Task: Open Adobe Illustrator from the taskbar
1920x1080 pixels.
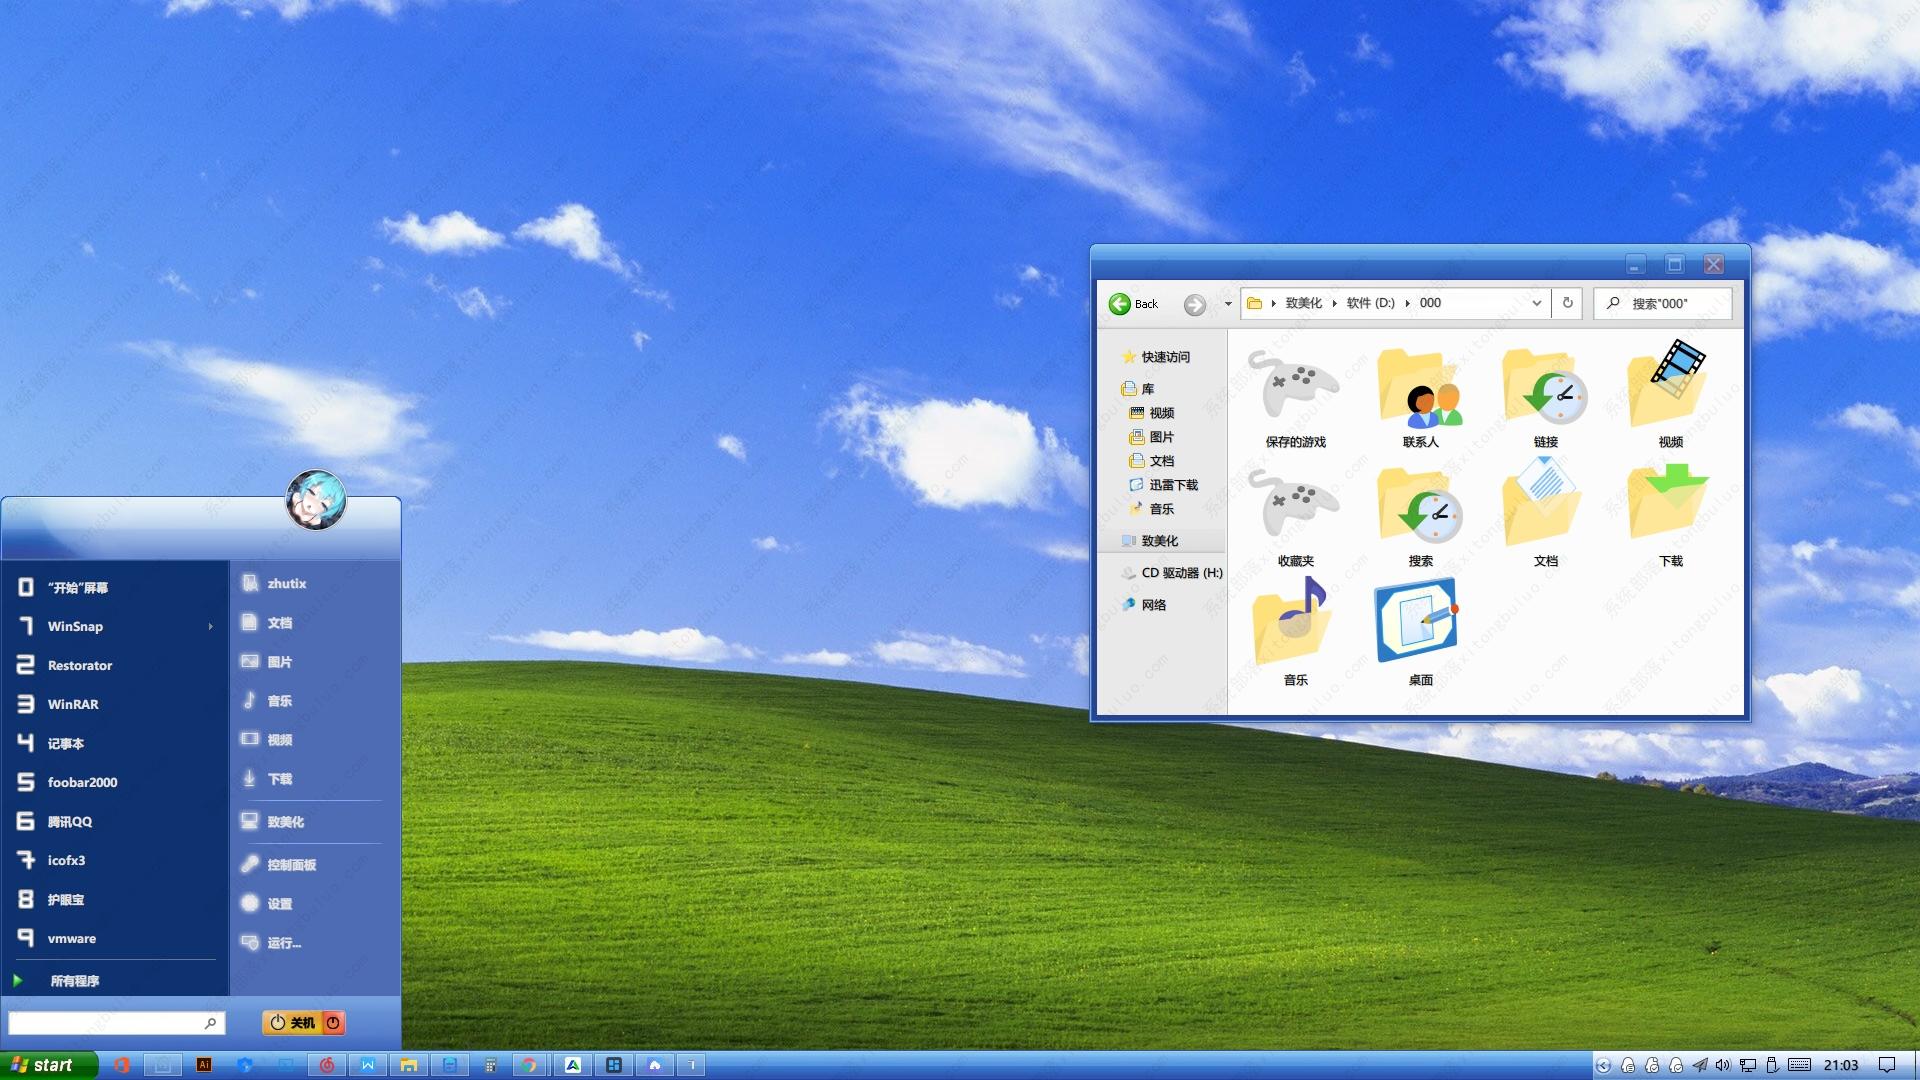Action: click(204, 1065)
